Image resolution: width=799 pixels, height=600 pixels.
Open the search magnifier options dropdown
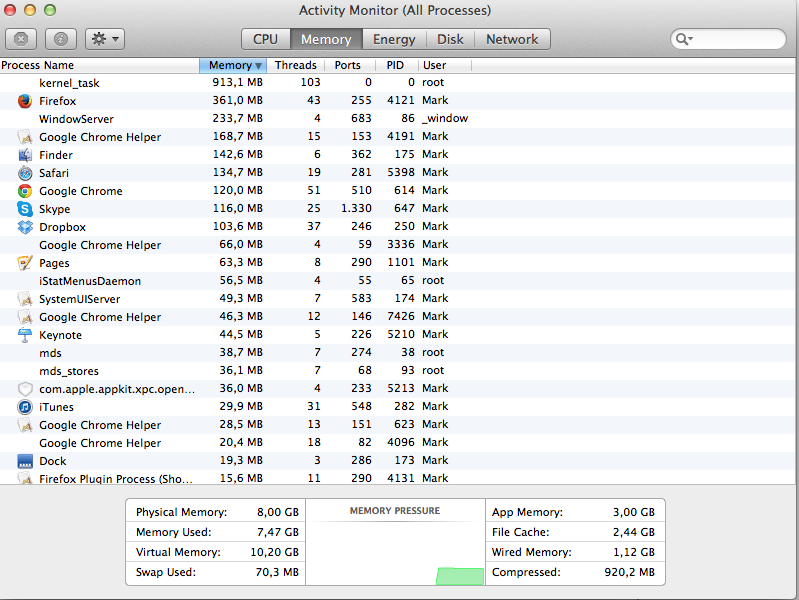coord(684,39)
